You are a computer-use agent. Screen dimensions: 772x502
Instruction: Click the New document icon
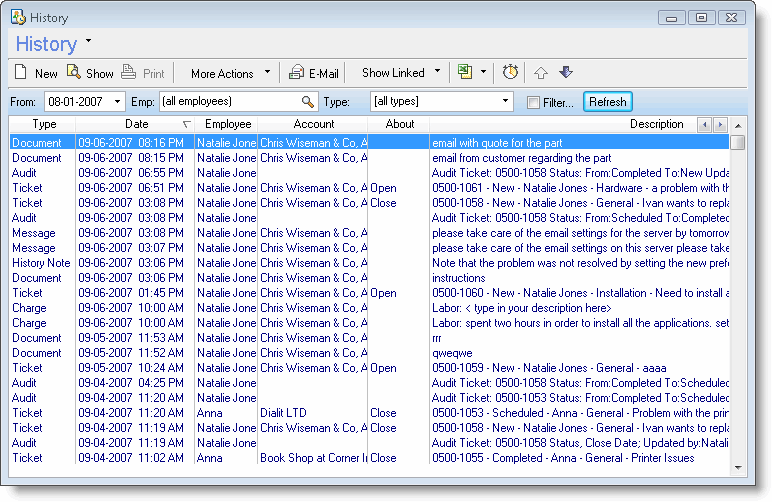pyautogui.click(x=20, y=72)
